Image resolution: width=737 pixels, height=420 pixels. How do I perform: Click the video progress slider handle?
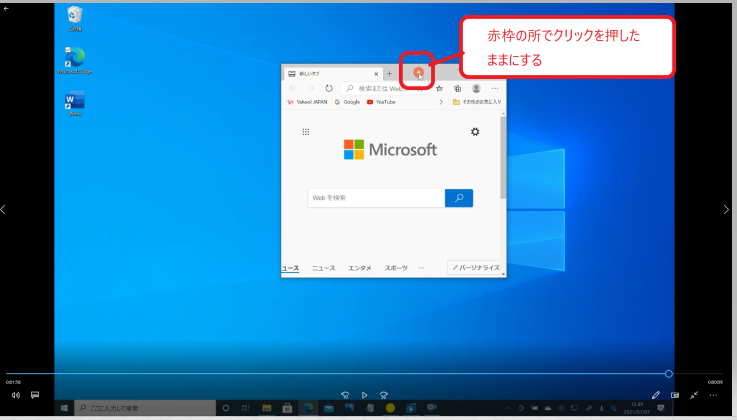(668, 373)
